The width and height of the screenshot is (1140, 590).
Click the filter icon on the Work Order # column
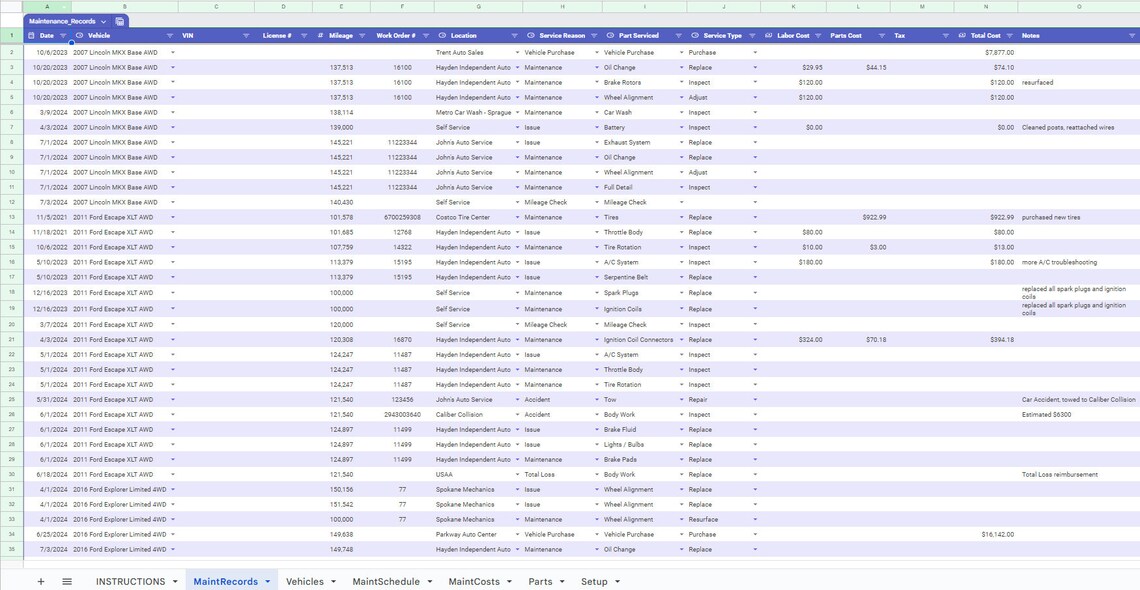pyautogui.click(x=425, y=35)
